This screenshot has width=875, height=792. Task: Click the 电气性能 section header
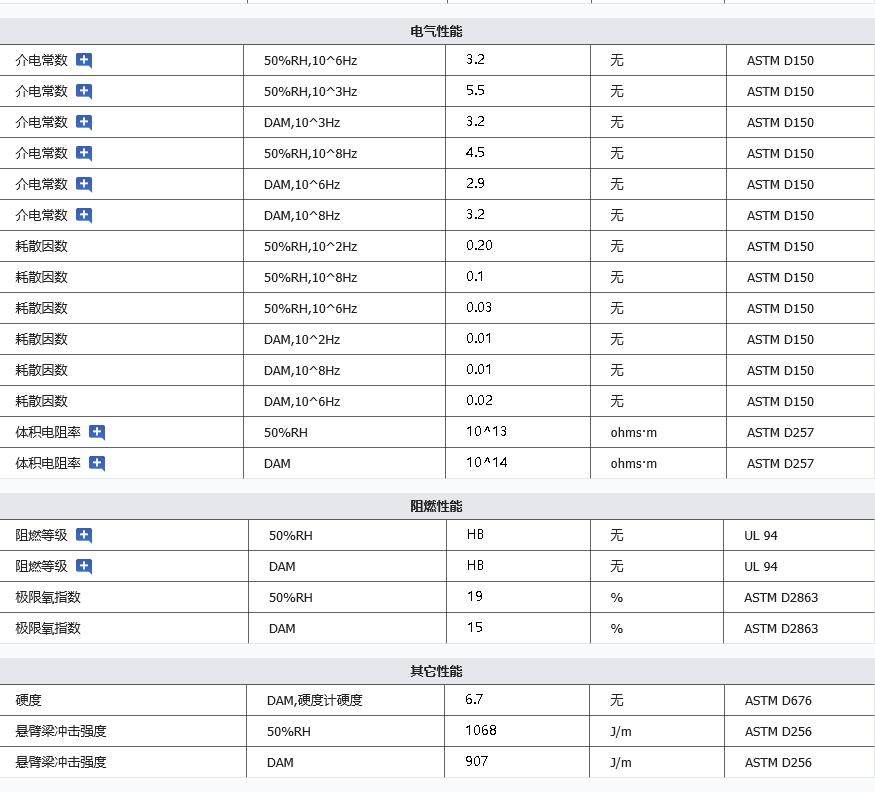tap(436, 31)
